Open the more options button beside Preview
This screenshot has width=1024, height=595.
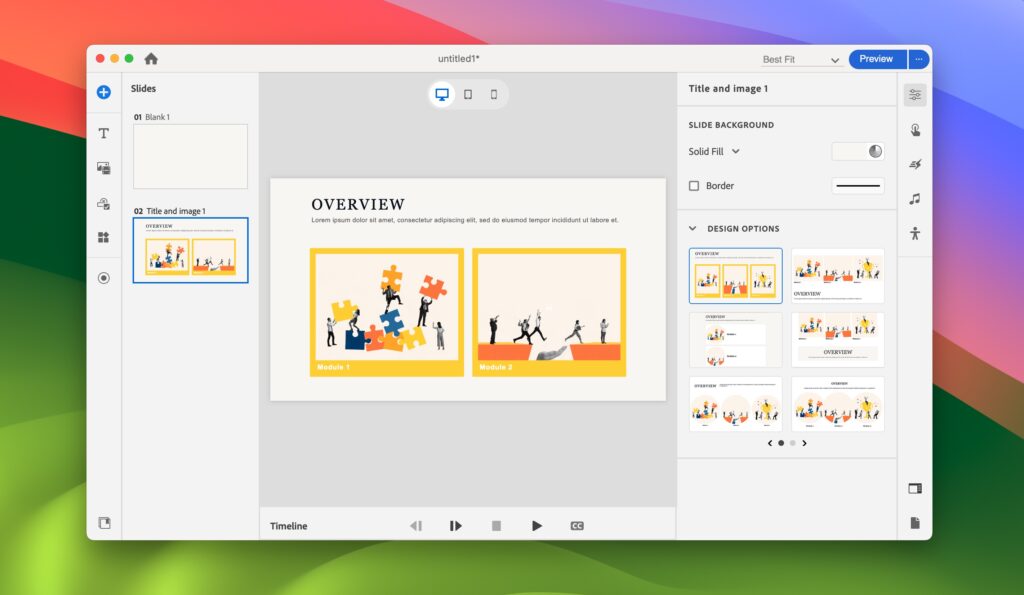tap(919, 59)
